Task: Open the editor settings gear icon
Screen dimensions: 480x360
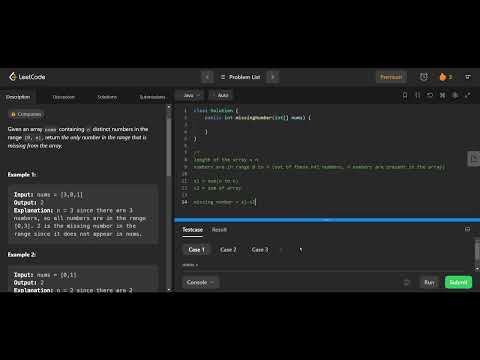Action: tap(455, 96)
